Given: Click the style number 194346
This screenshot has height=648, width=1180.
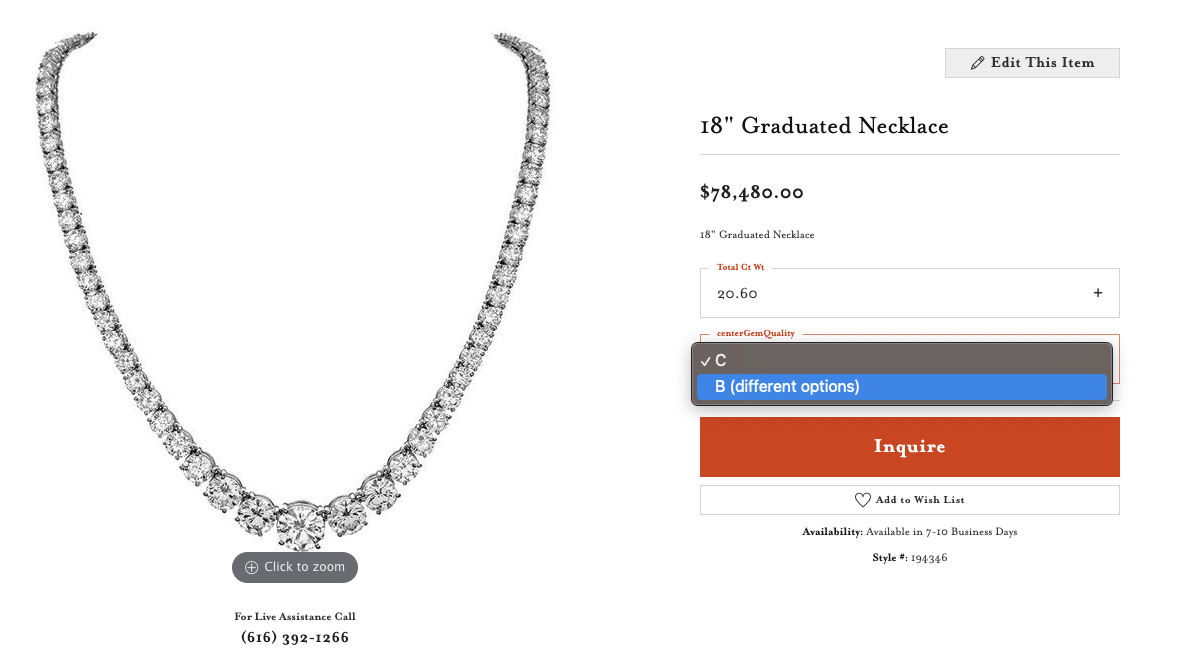Looking at the screenshot, I should [928, 558].
